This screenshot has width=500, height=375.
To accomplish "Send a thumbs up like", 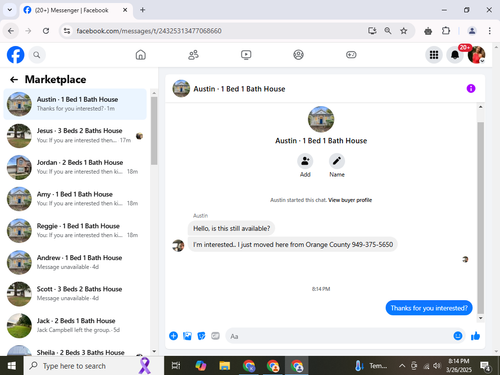I will 475,336.
